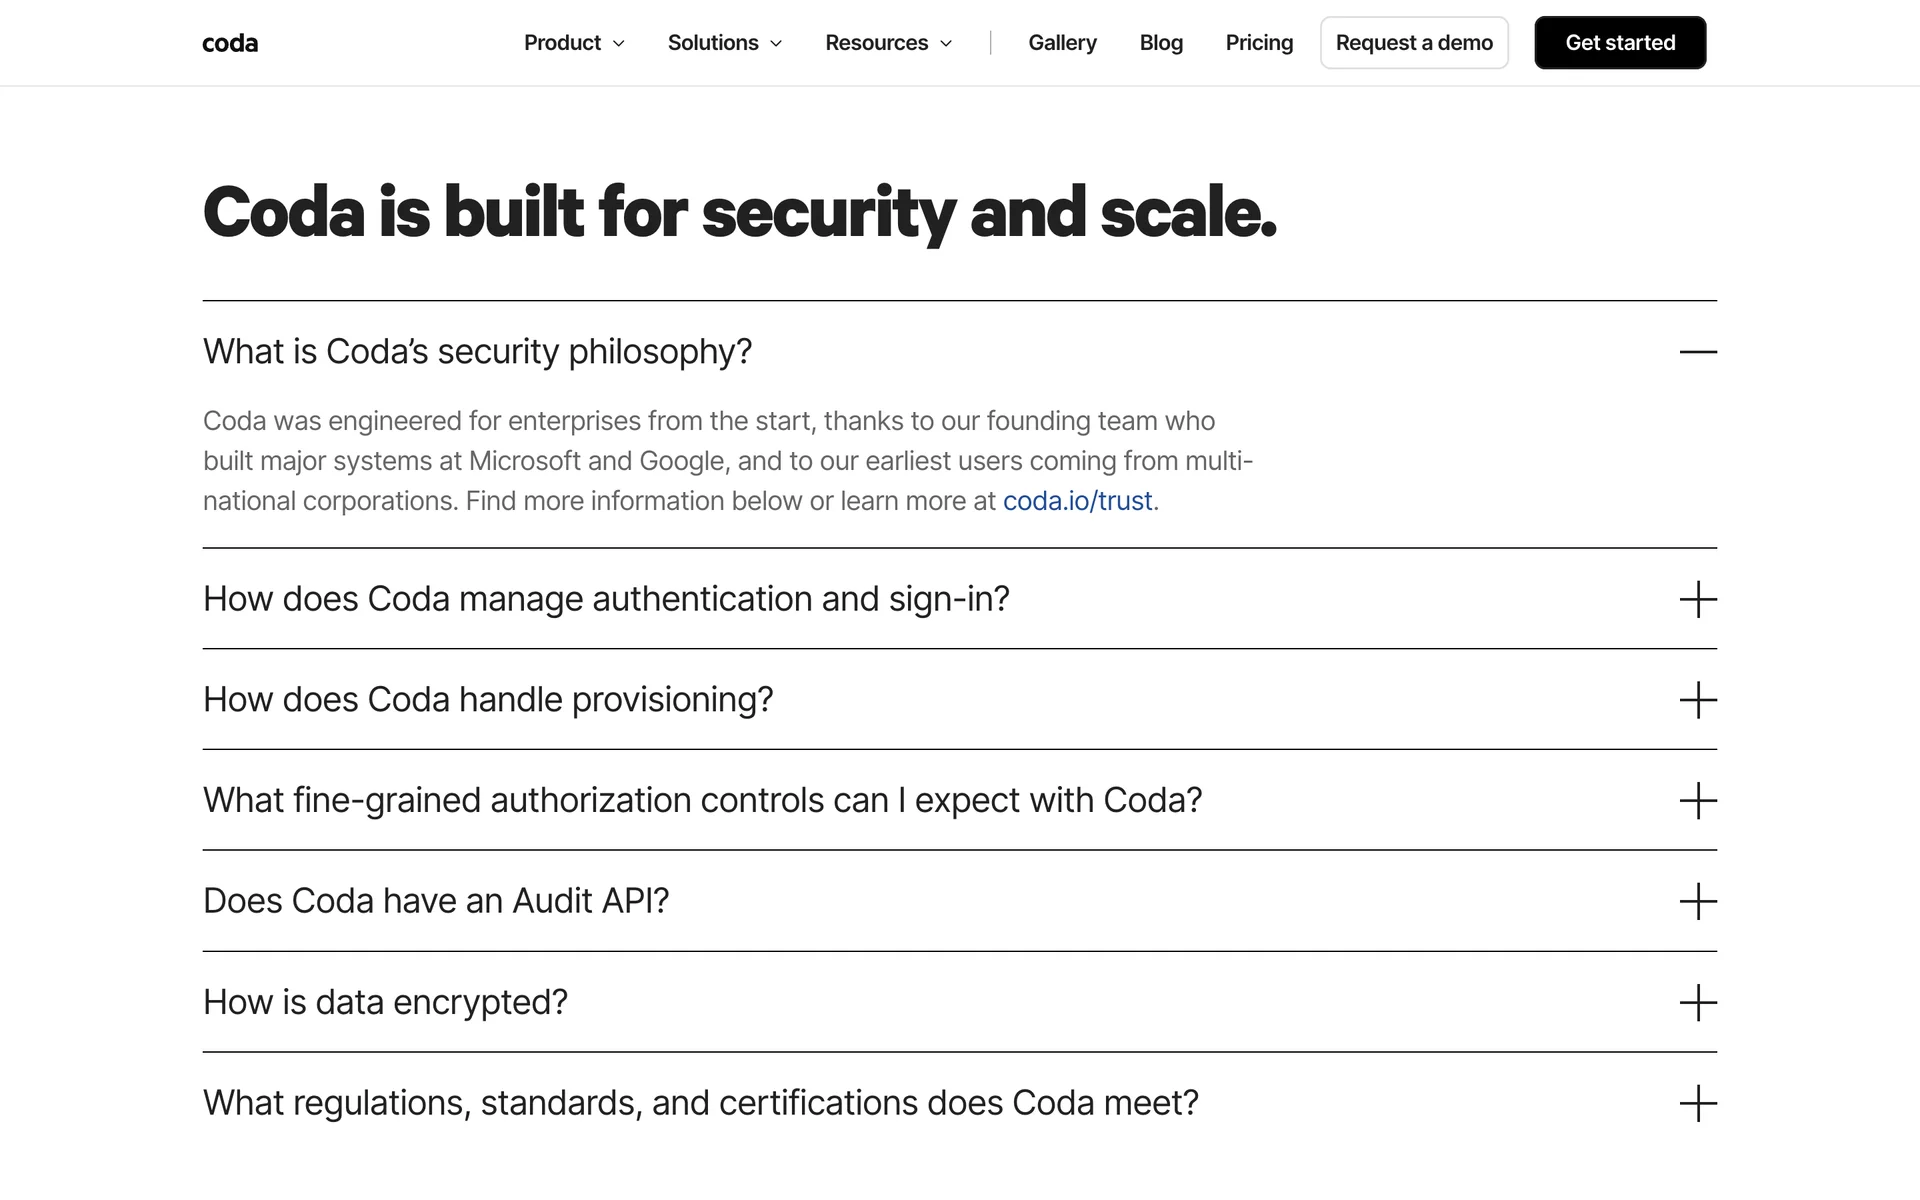Open the Resources dropdown menu
The width and height of the screenshot is (1920, 1200).
(x=888, y=43)
